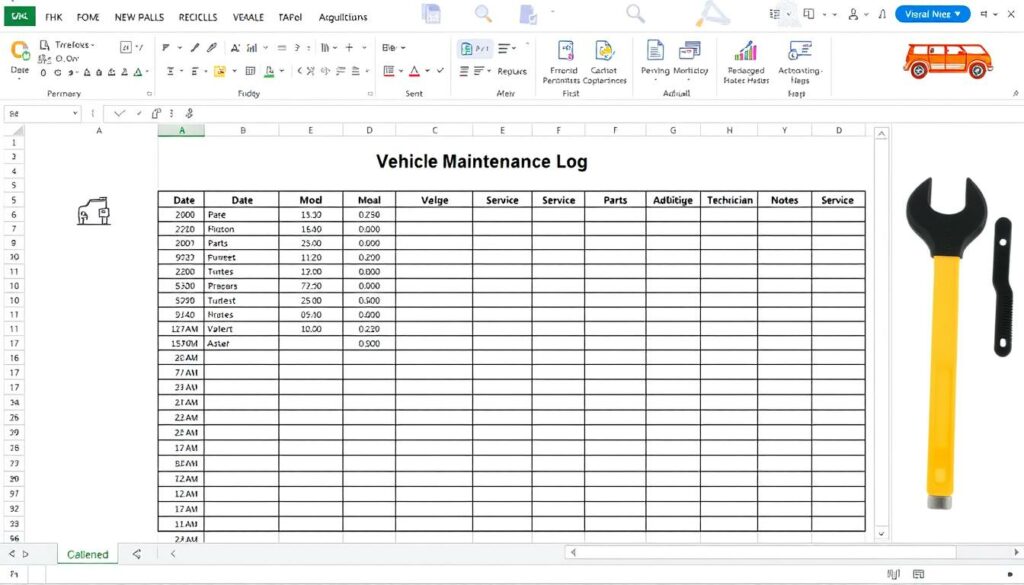The width and height of the screenshot is (1024, 585).
Task: Open the border style dropdown arrow
Action: (401, 71)
